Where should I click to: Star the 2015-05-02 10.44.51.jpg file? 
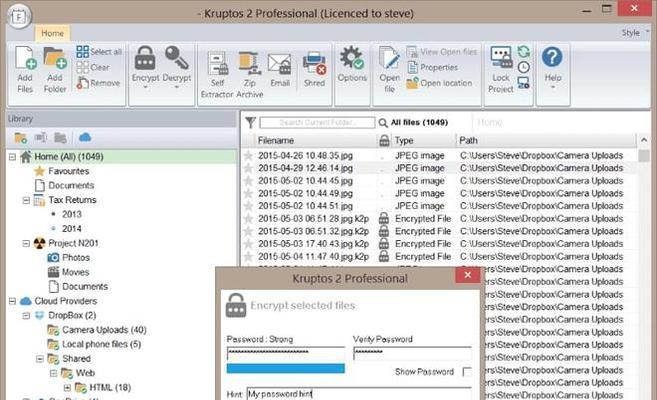point(248,206)
